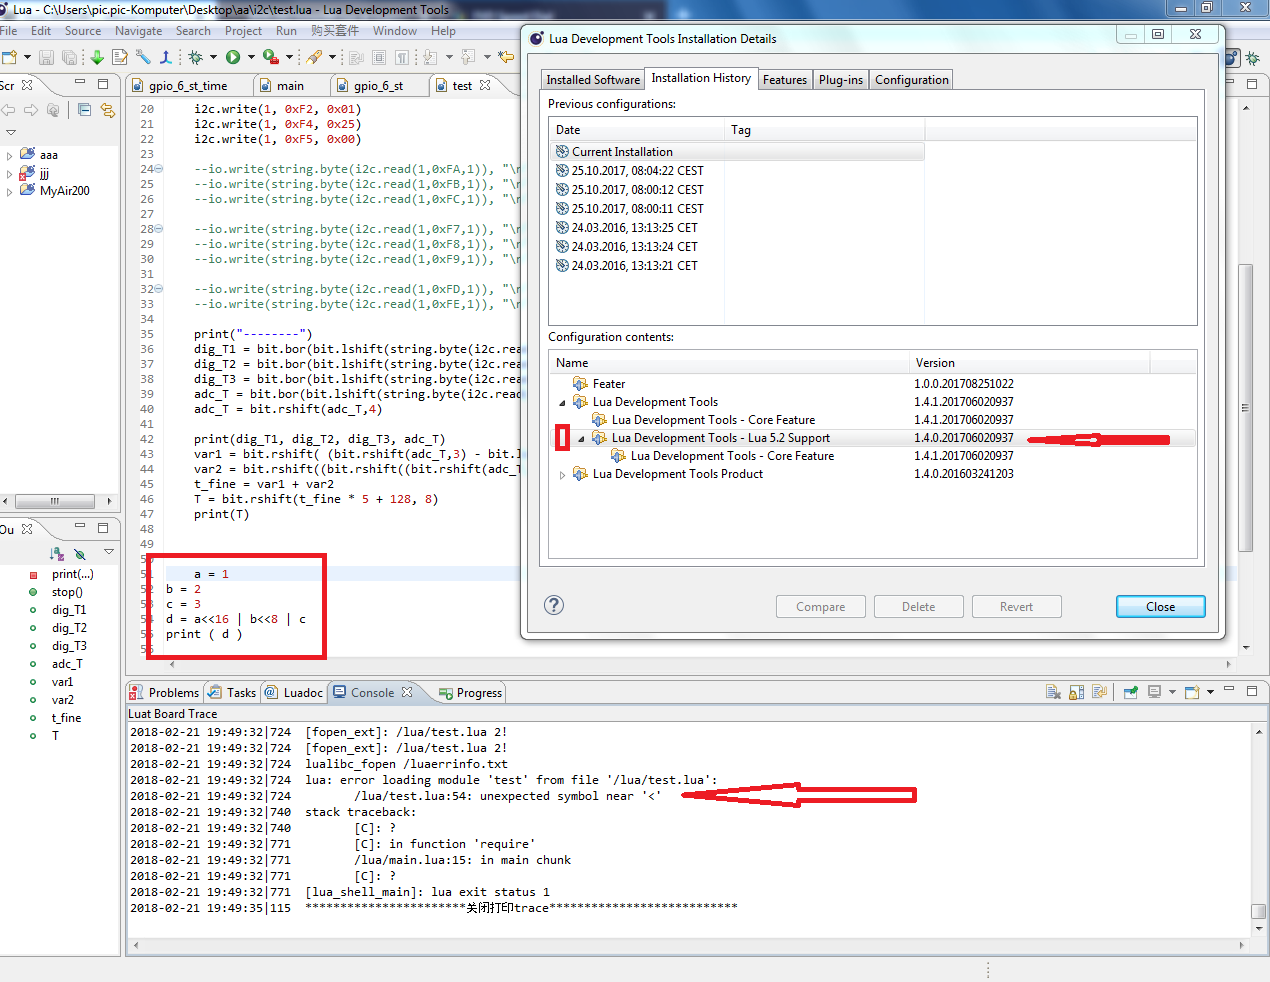Toggle the hide-variables filter in Outline
1270x982 pixels.
(80, 553)
